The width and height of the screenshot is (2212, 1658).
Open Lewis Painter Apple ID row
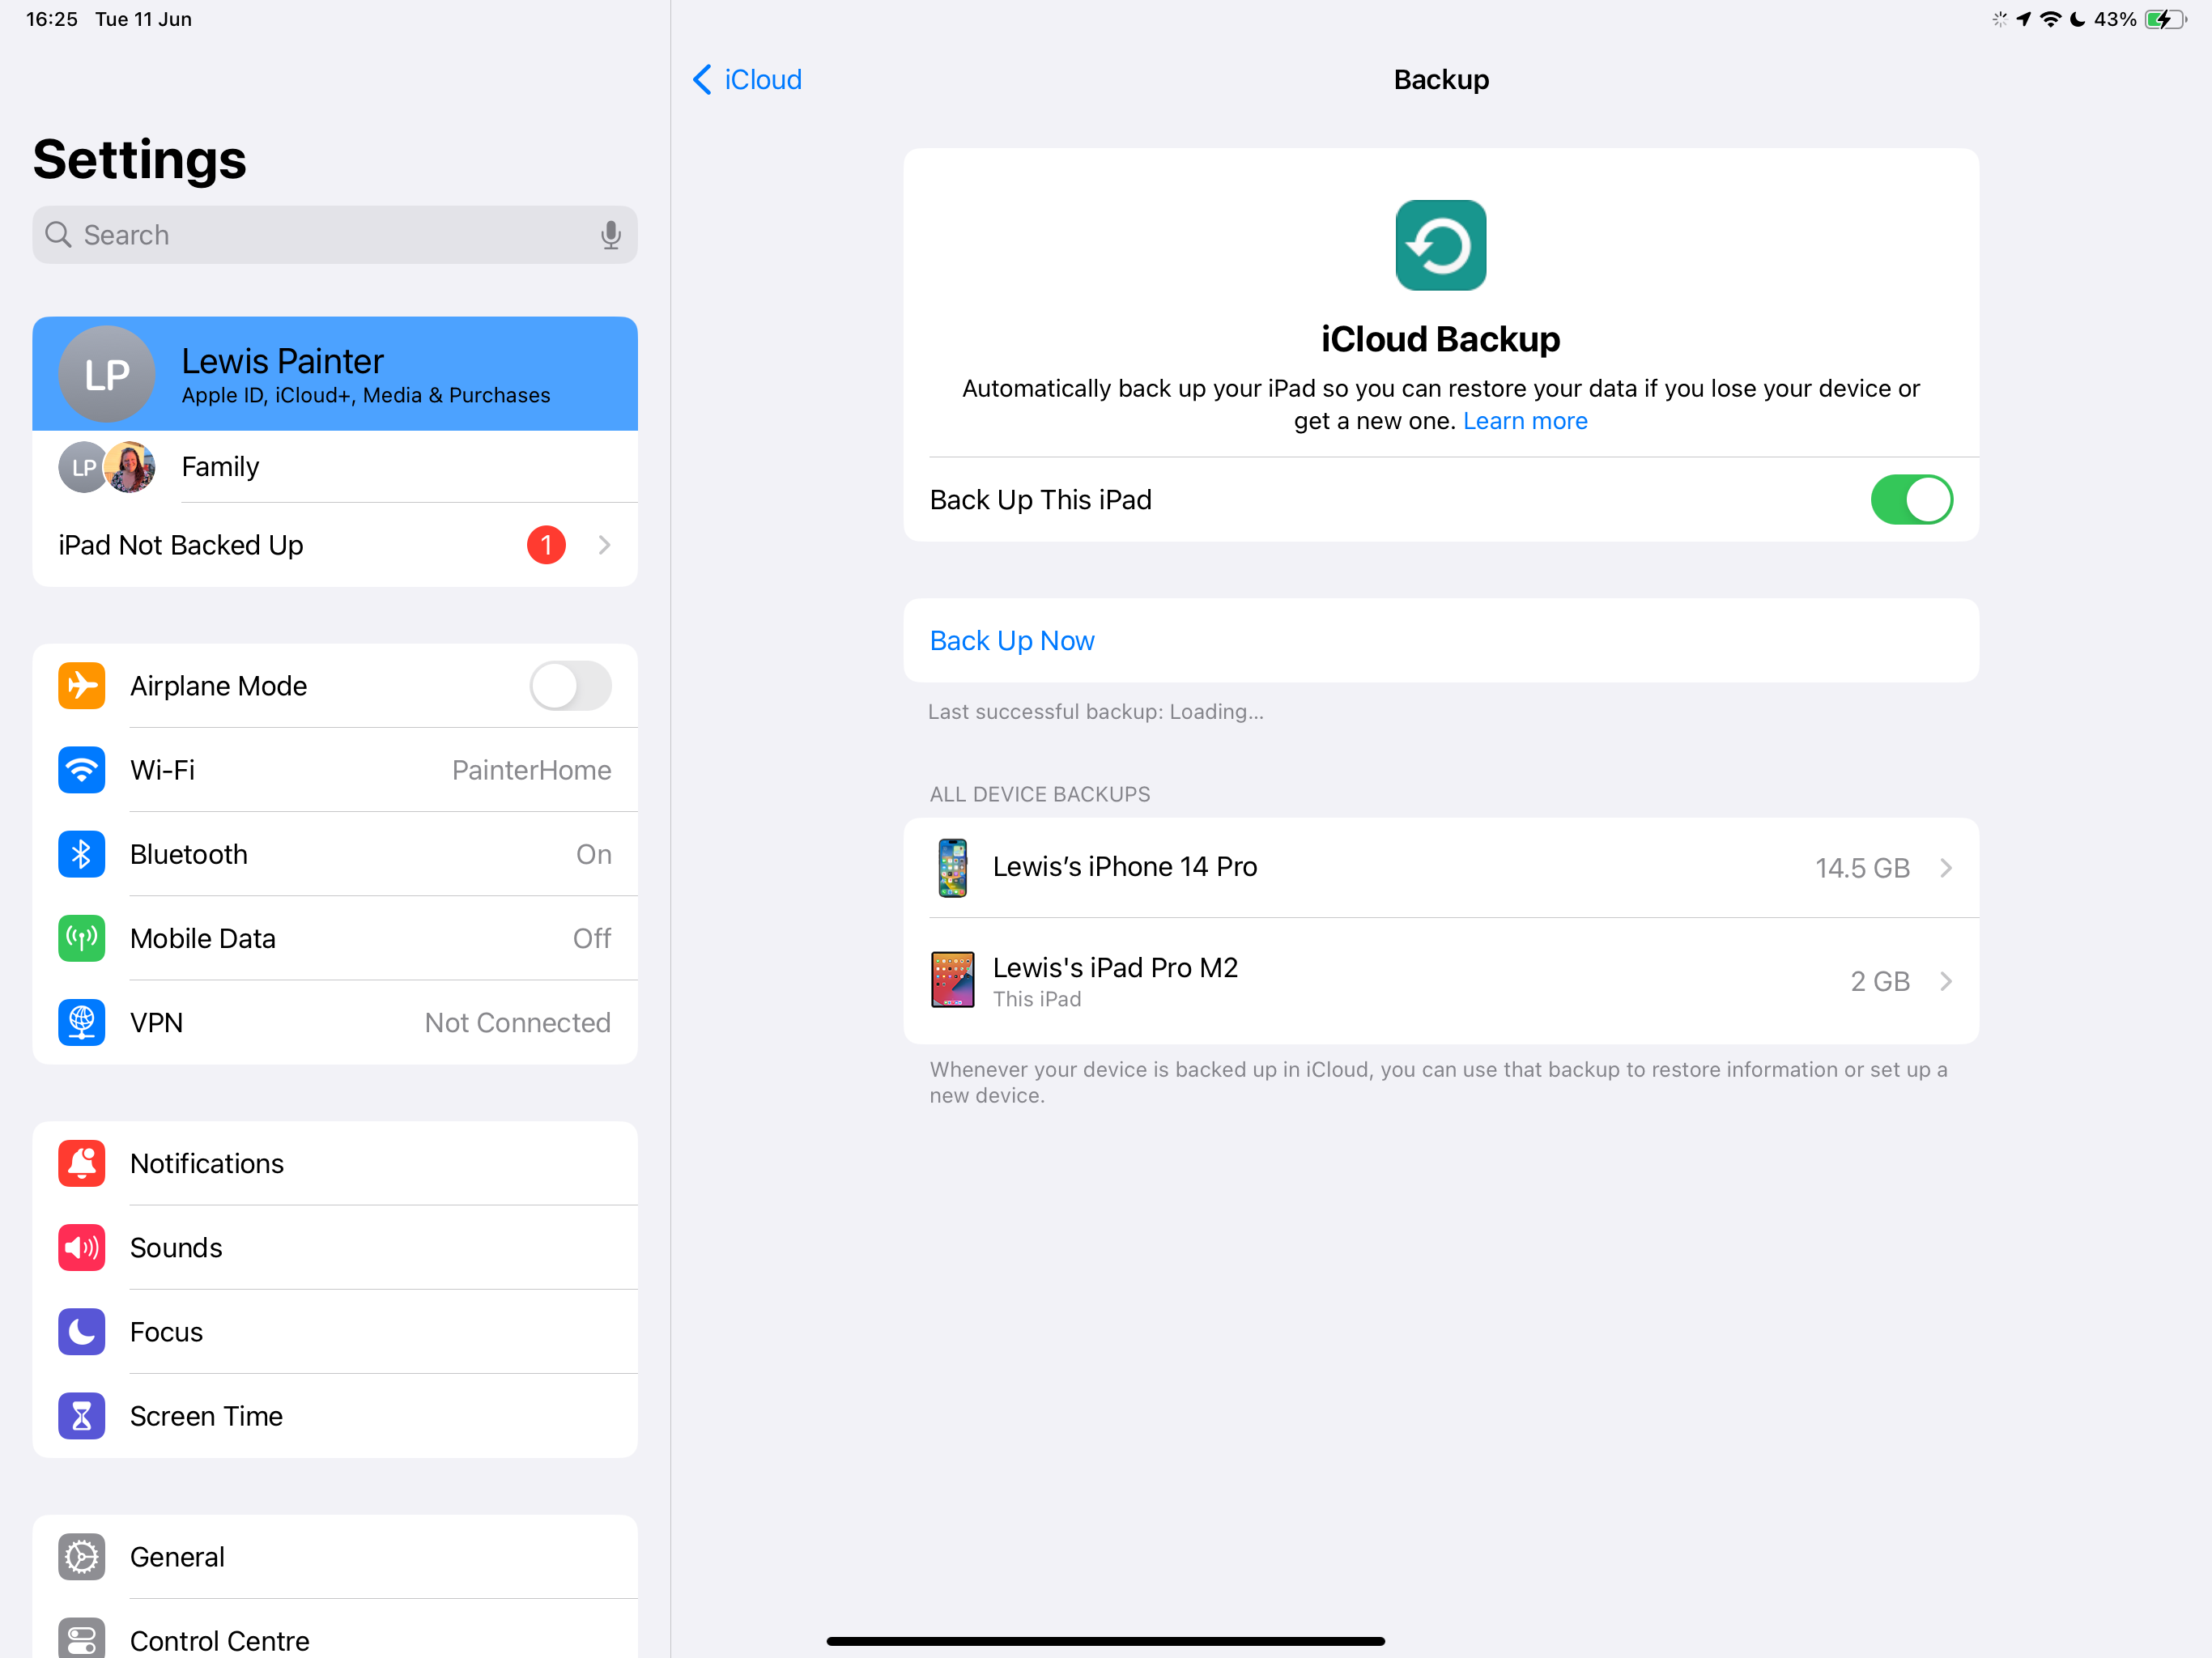pos(335,374)
